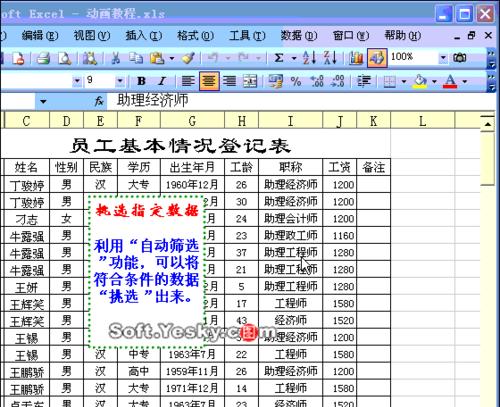This screenshot has width=500, height=407.
Task: Open the AutoSum functions dropdown arrow
Action: pos(294,58)
